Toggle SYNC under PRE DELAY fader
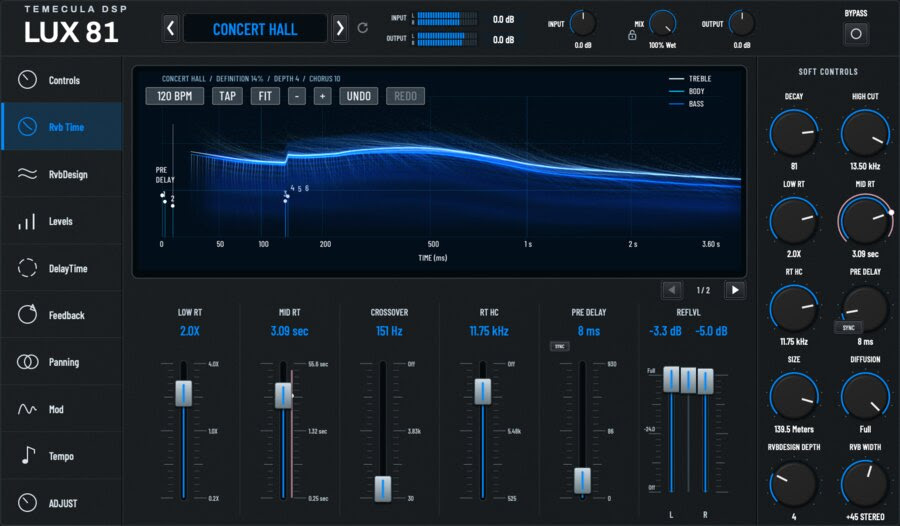900x526 pixels. (560, 346)
